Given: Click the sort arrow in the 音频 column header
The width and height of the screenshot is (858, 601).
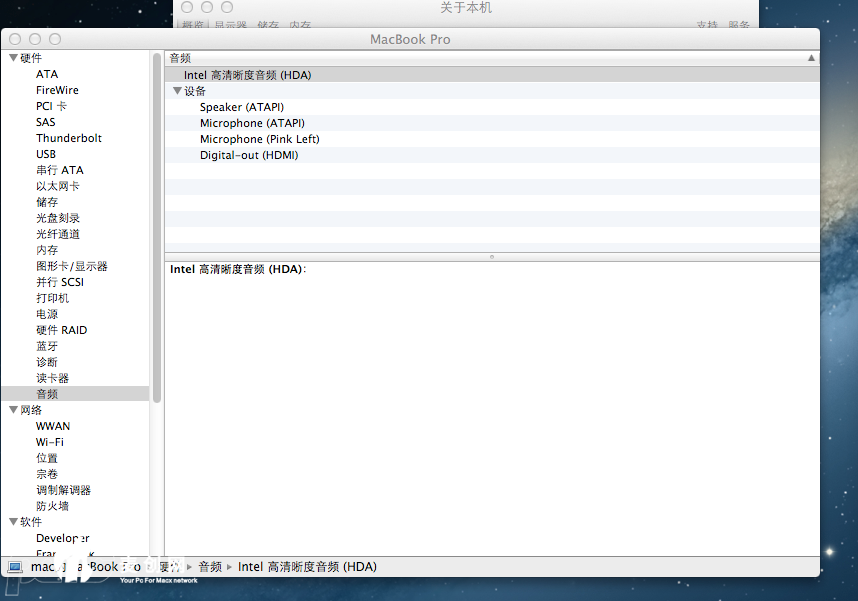Looking at the screenshot, I should (811, 59).
